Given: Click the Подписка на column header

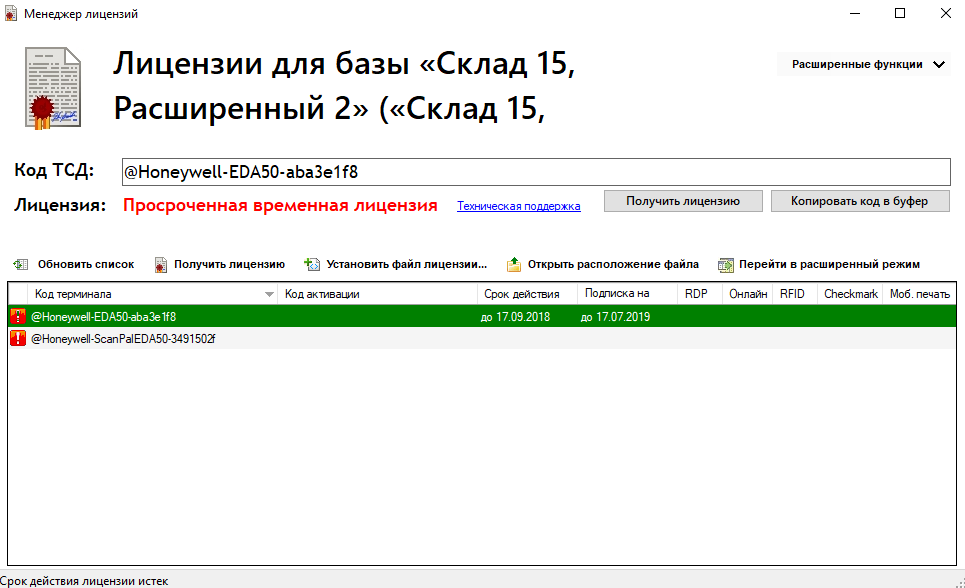Looking at the screenshot, I should pyautogui.click(x=627, y=294).
